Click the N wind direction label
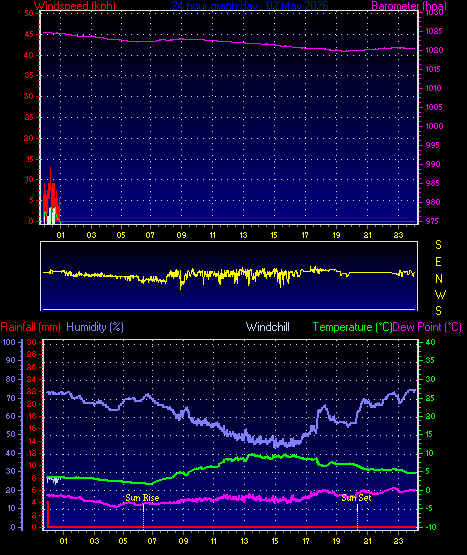 [439, 279]
